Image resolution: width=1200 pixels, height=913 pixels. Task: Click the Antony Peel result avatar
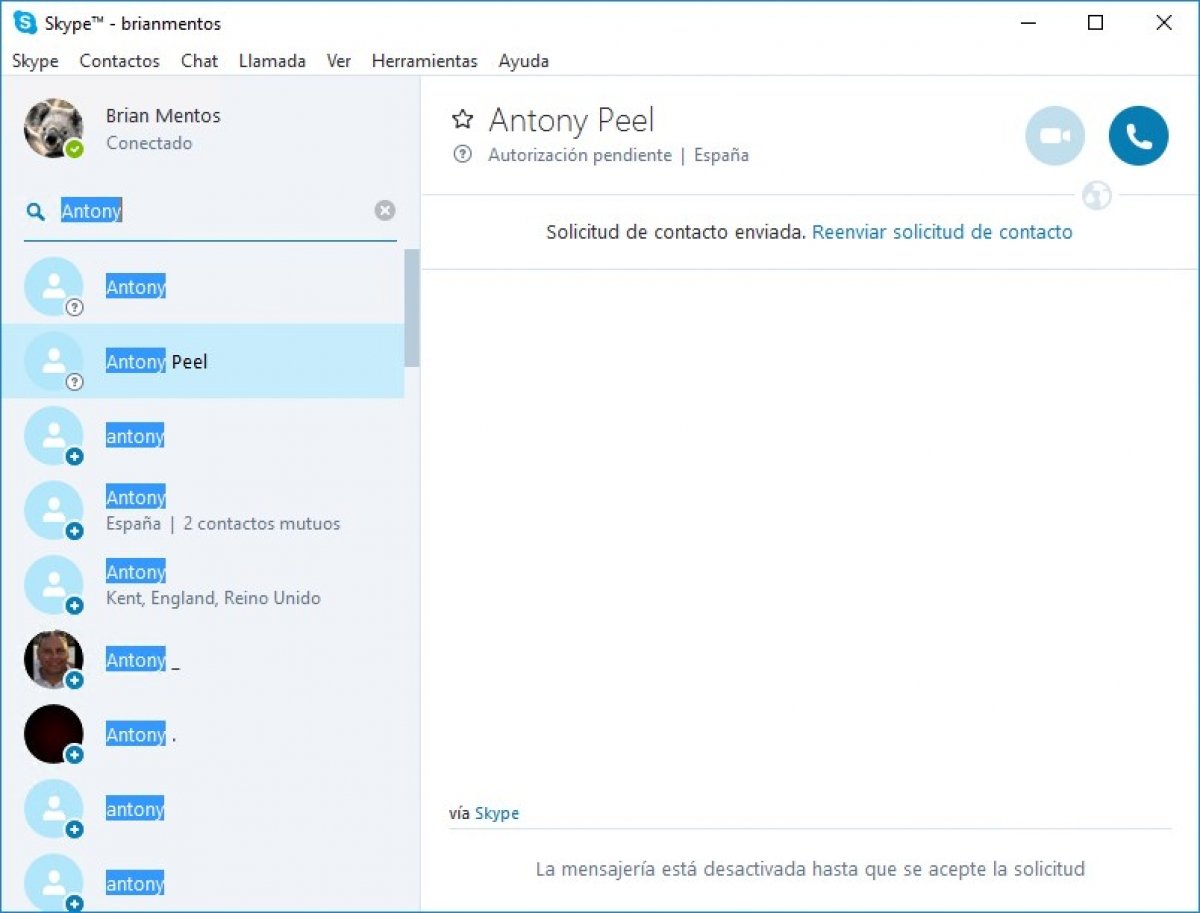point(53,361)
